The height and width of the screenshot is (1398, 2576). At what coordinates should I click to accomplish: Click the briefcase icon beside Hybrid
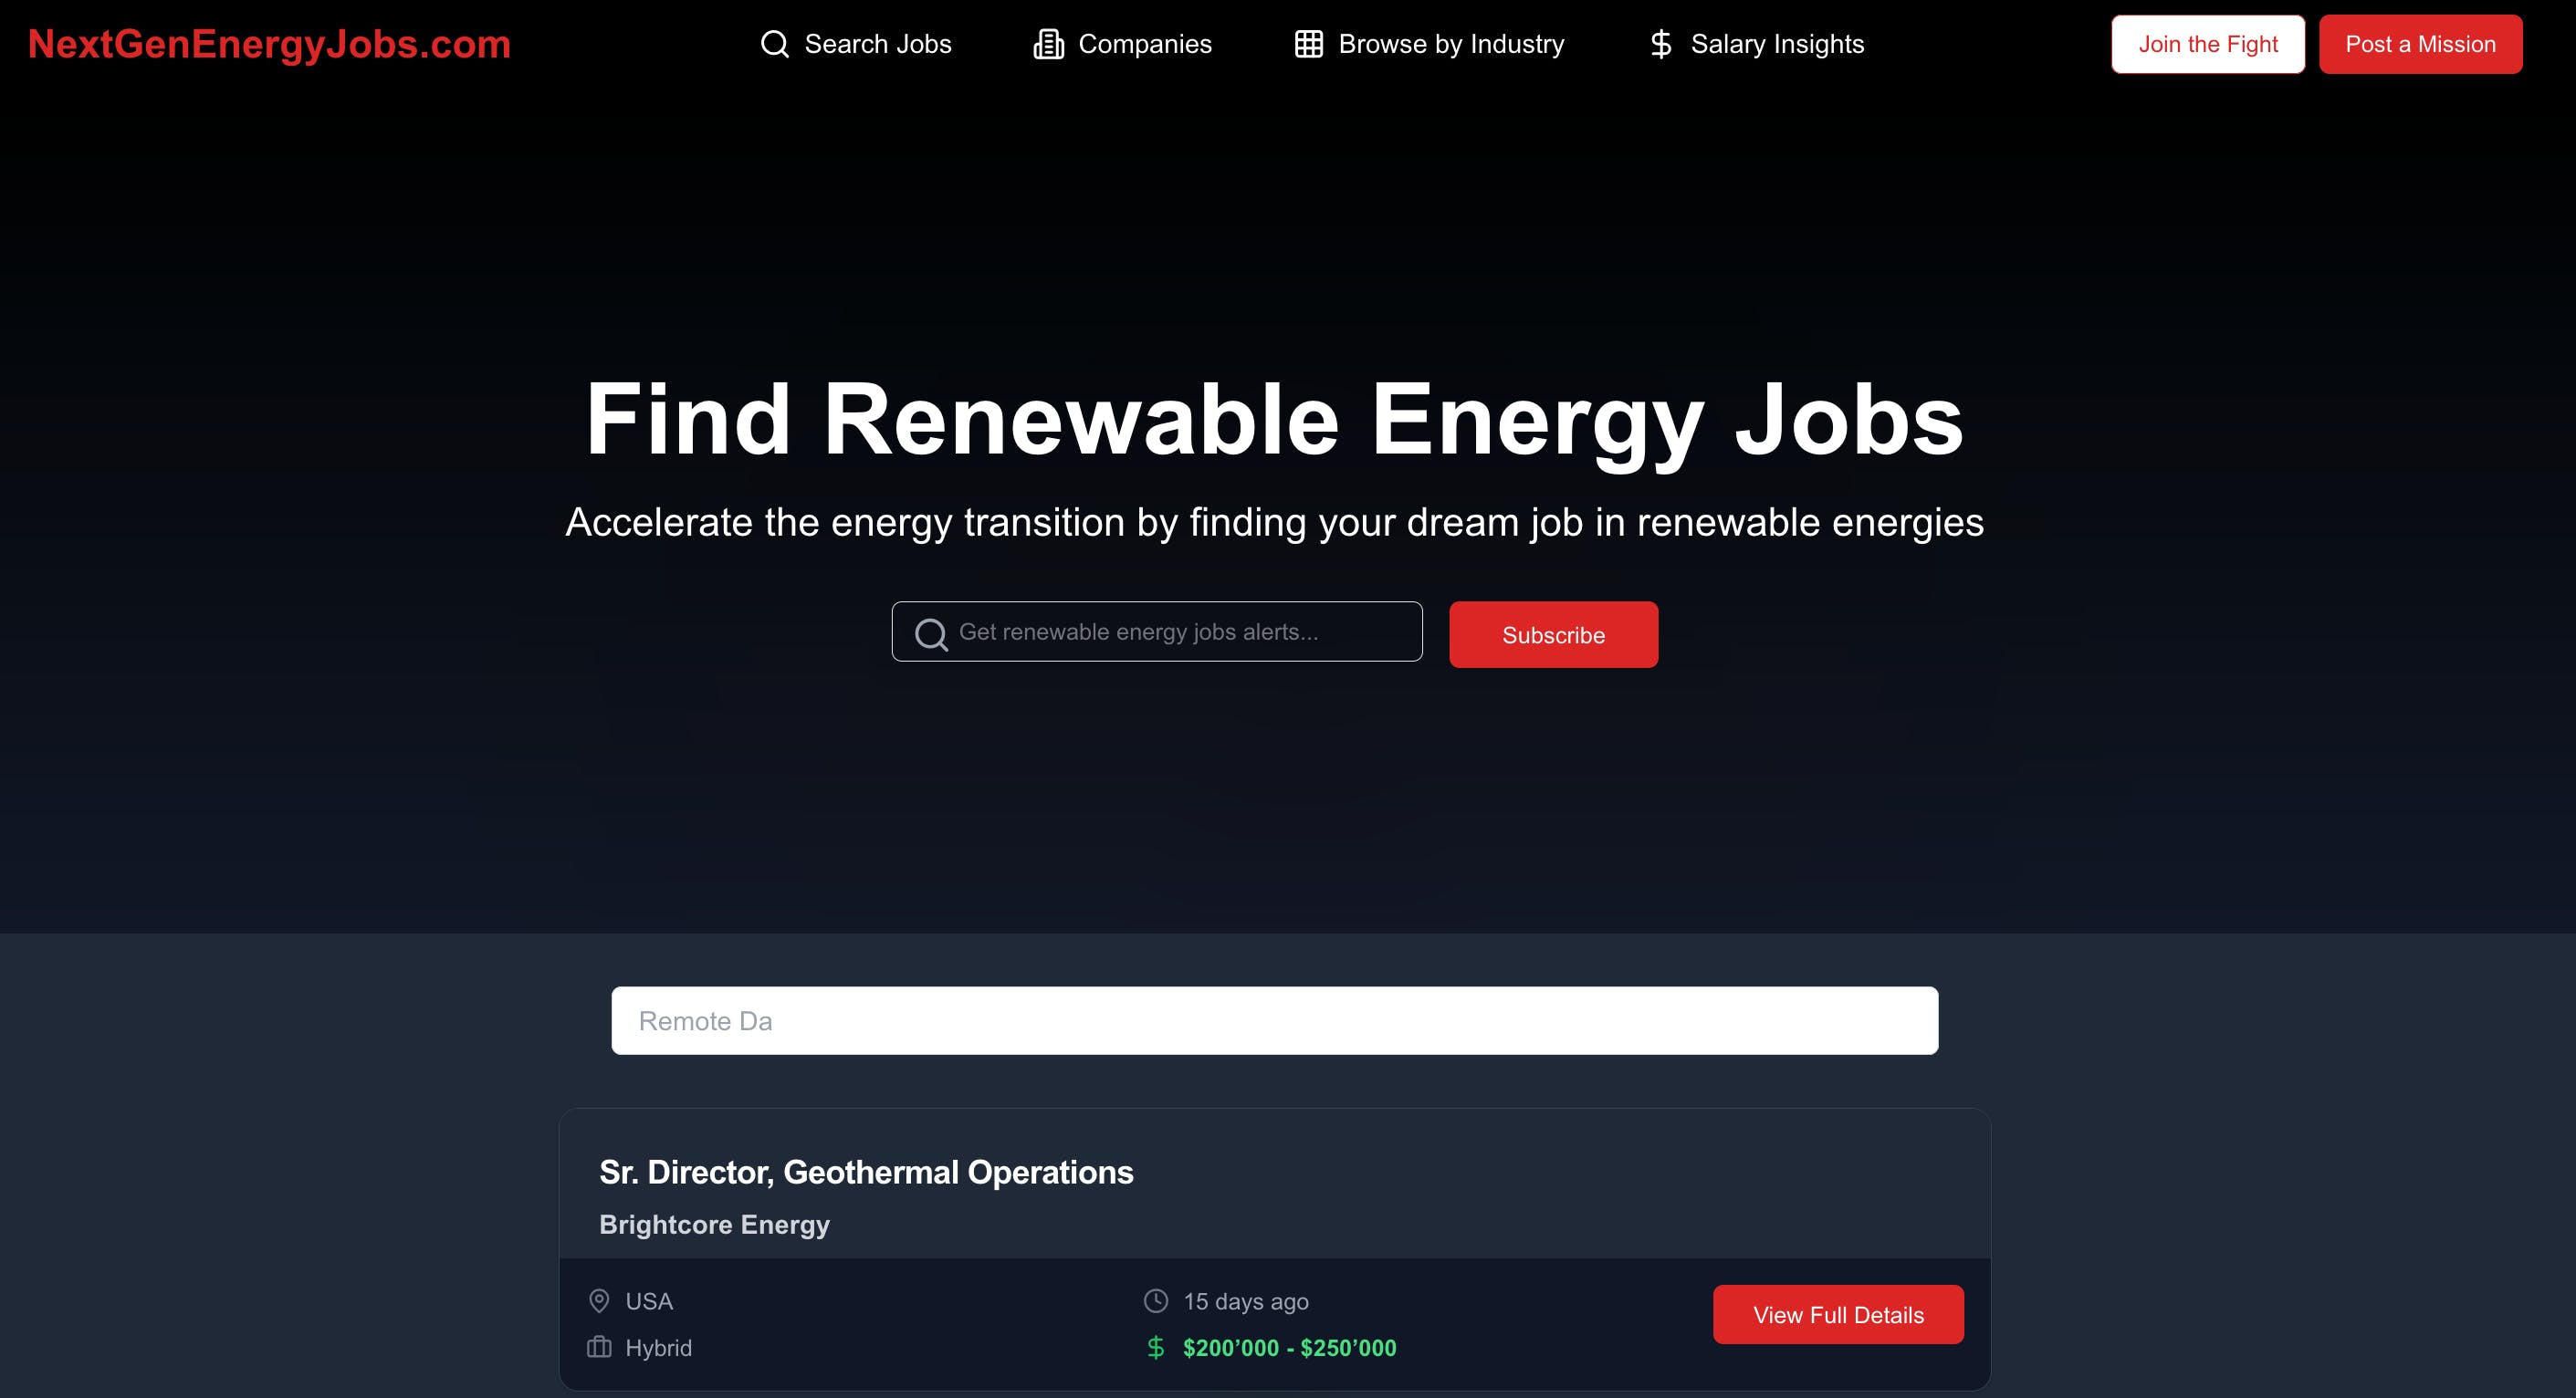click(599, 1347)
